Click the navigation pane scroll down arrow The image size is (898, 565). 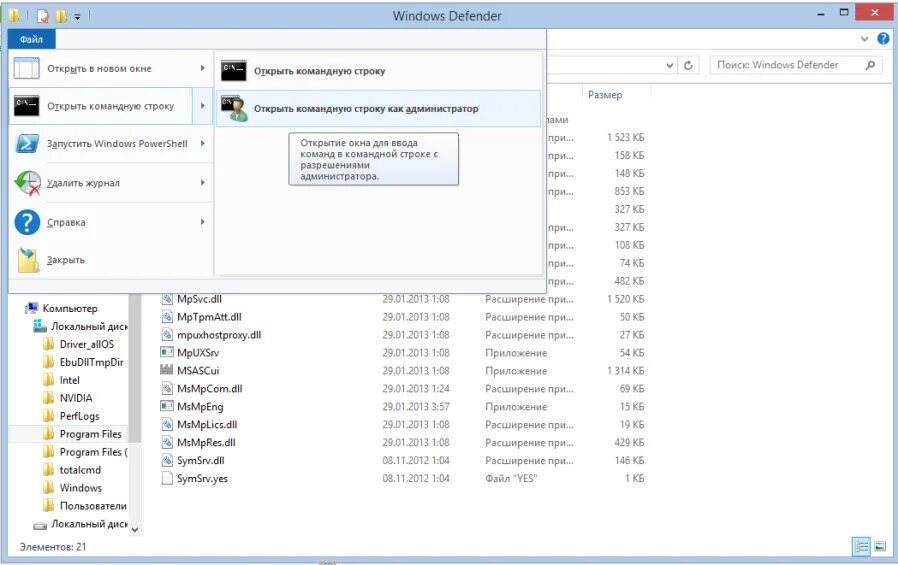pos(135,530)
